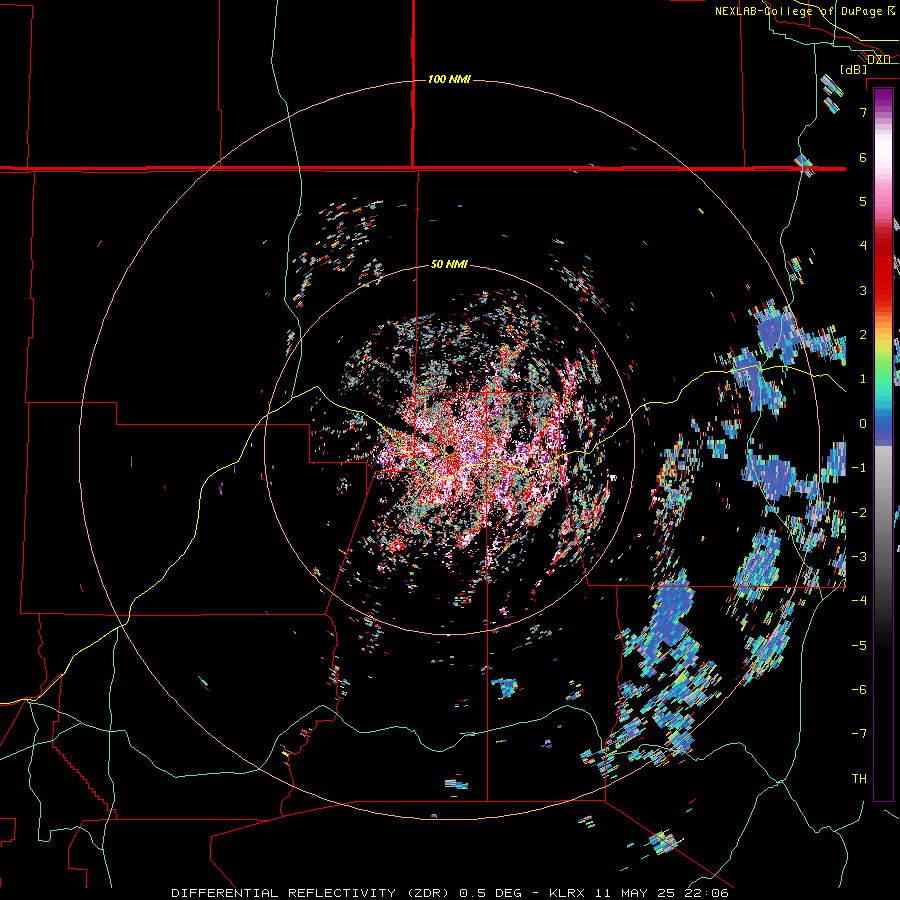Click the -2 value on the dB scale
The image size is (900, 900).
[859, 513]
